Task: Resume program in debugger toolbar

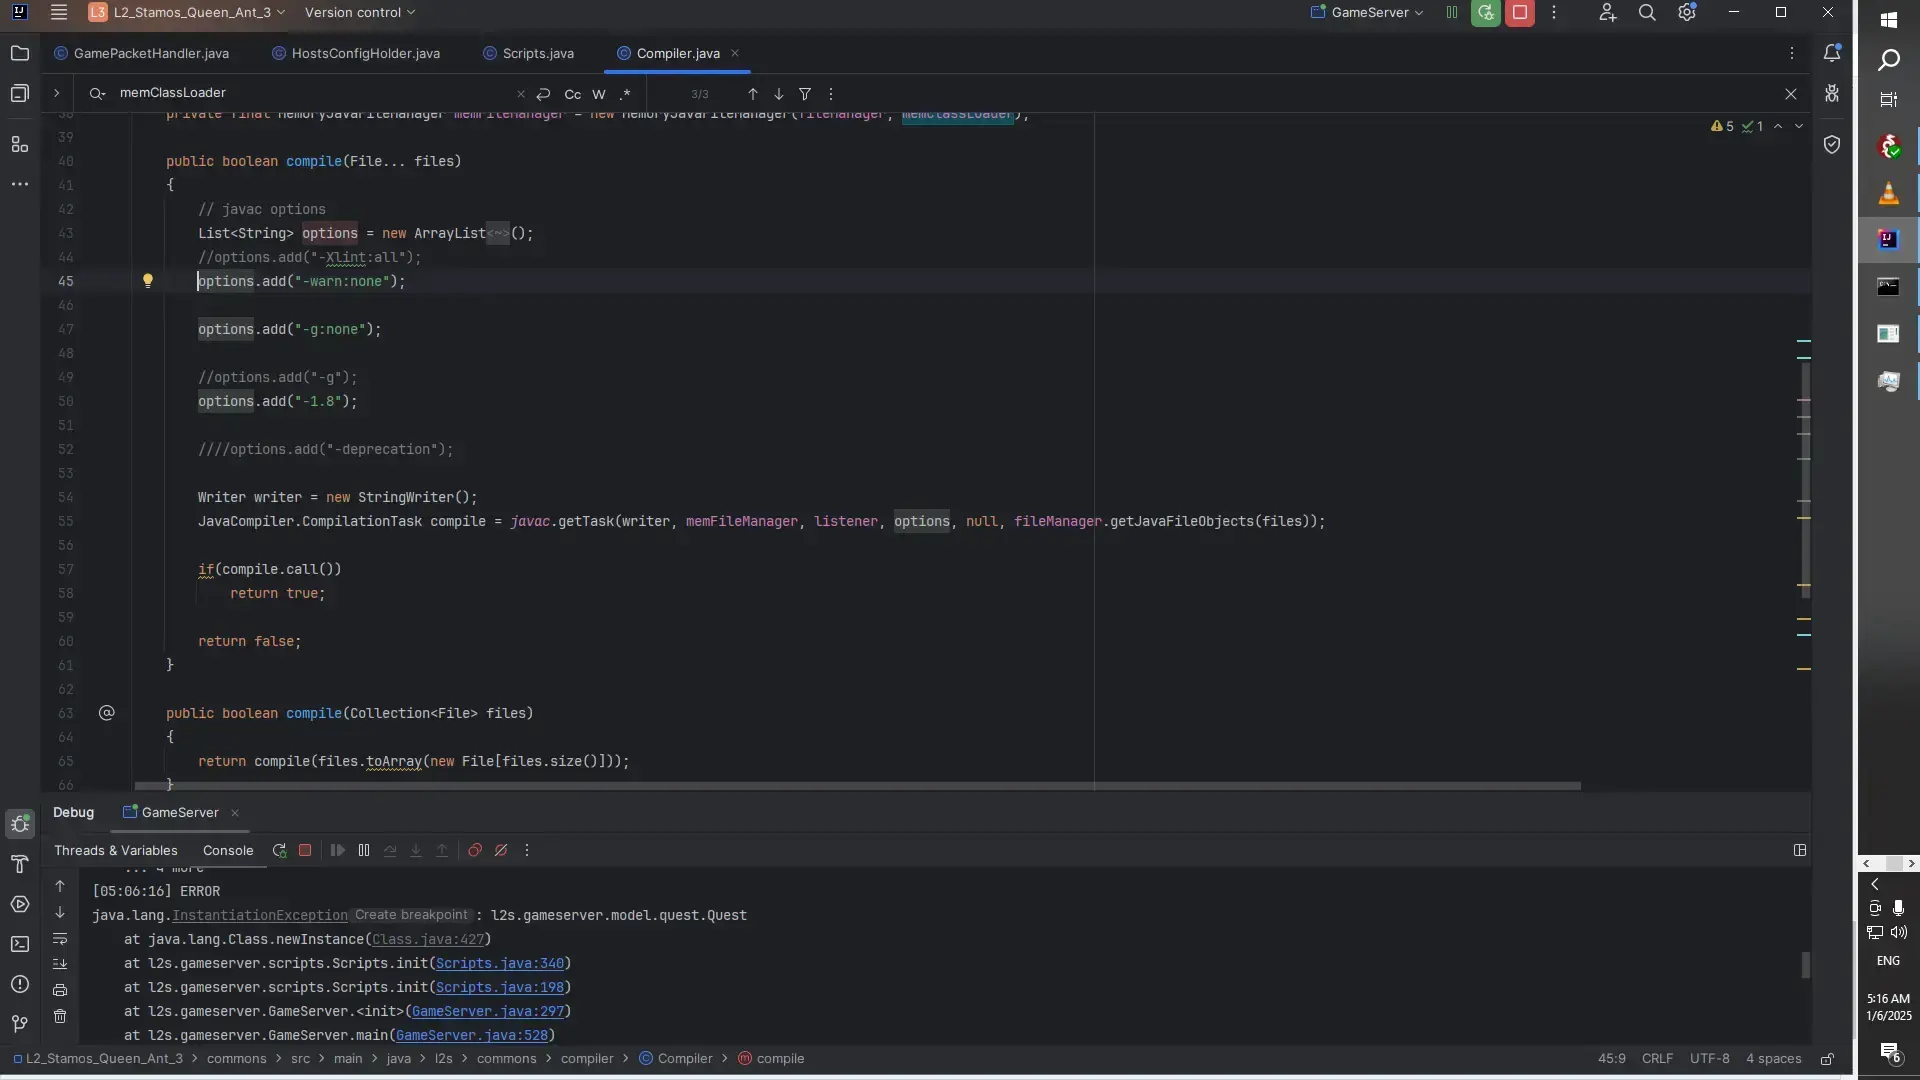Action: (338, 851)
